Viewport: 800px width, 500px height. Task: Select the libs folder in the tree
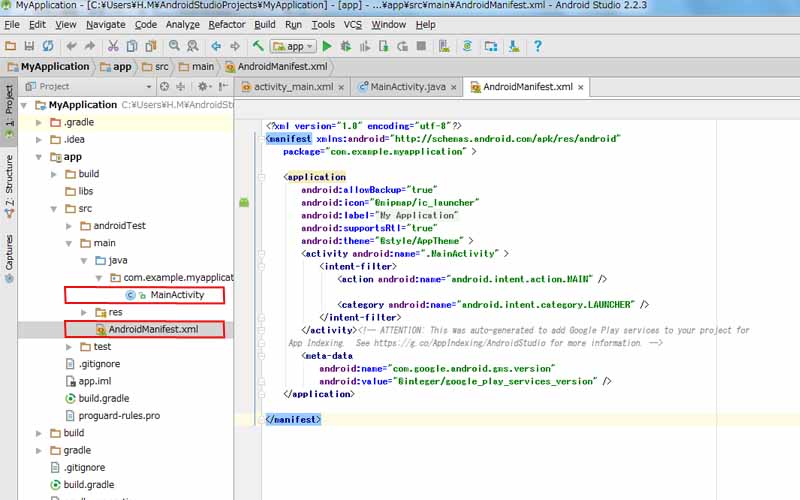[x=86, y=191]
